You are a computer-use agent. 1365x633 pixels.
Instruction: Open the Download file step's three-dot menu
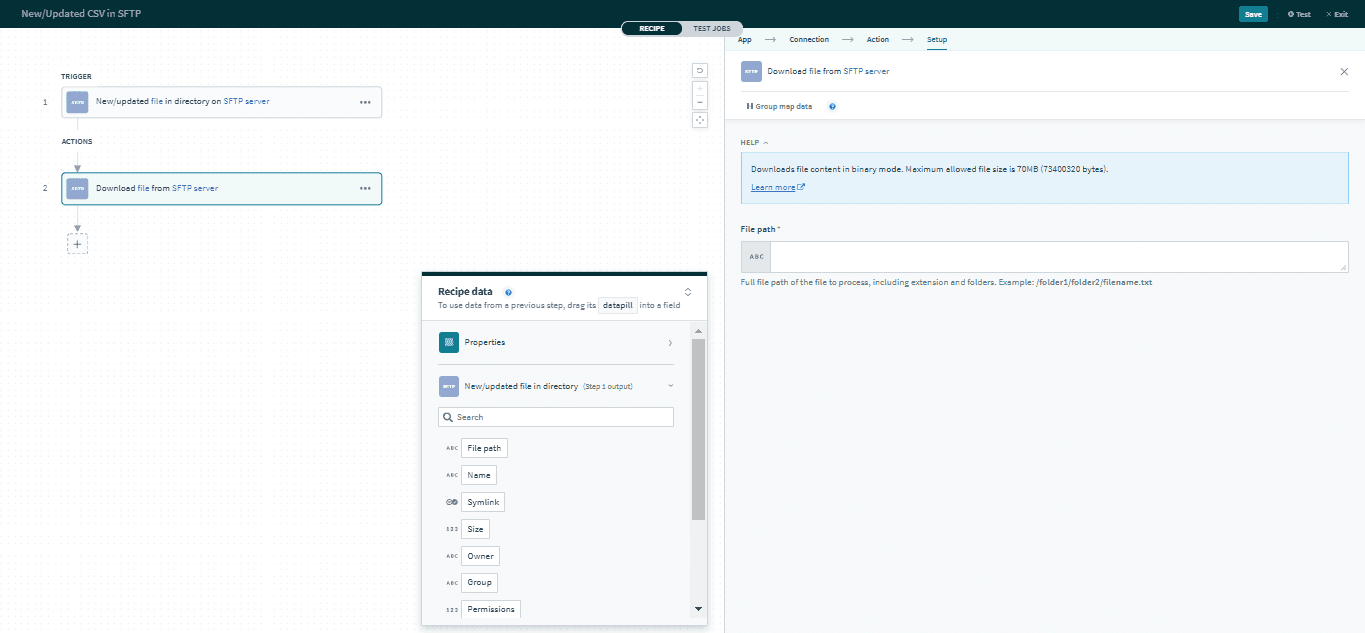365,188
